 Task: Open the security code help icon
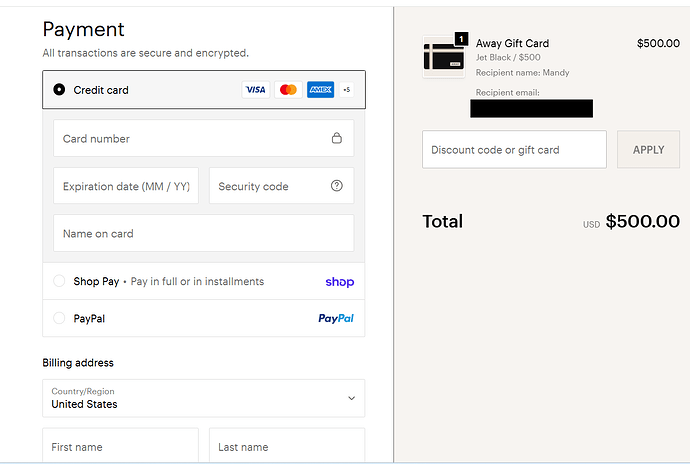tap(337, 186)
